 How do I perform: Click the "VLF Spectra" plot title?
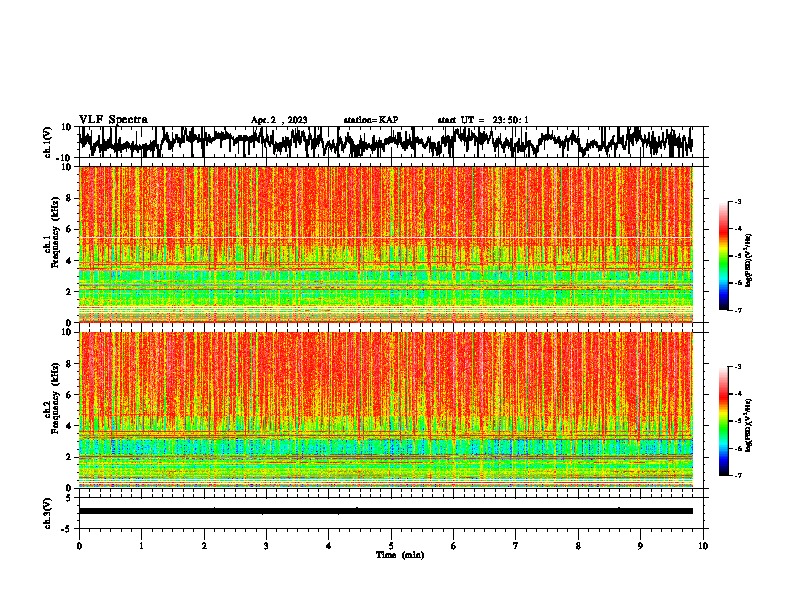coord(113,120)
